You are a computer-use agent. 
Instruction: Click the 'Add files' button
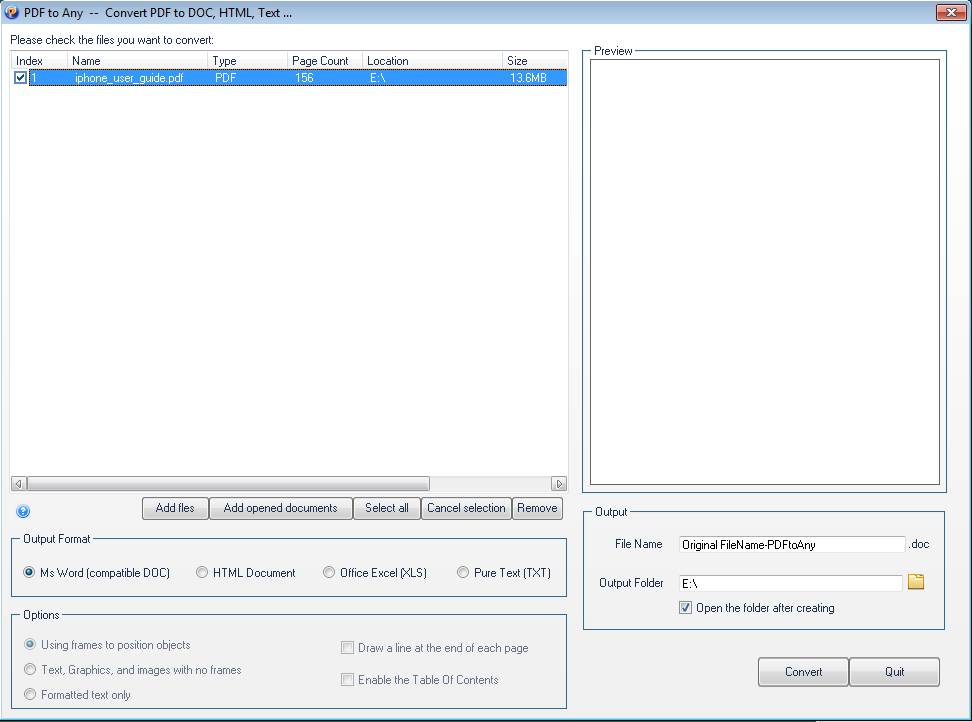click(174, 508)
